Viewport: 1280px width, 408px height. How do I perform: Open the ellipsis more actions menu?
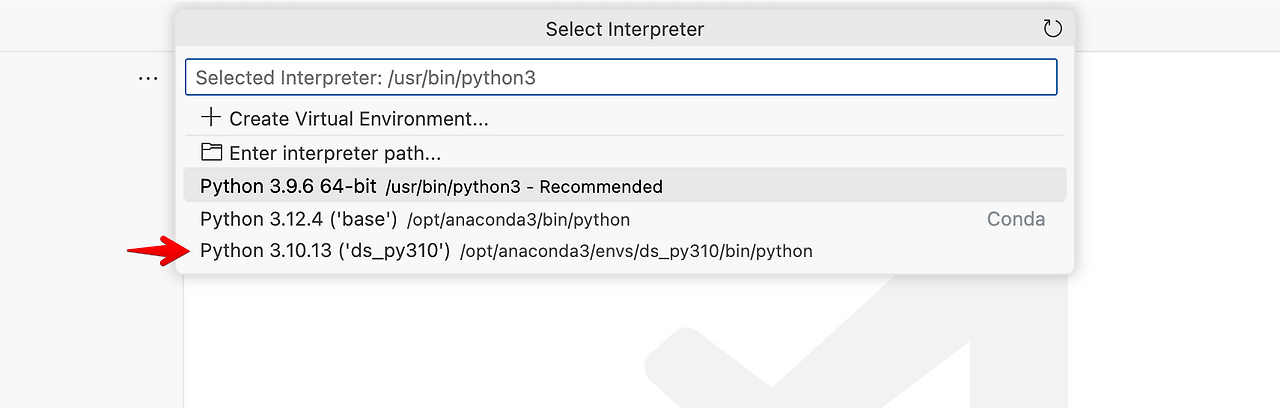click(x=148, y=77)
